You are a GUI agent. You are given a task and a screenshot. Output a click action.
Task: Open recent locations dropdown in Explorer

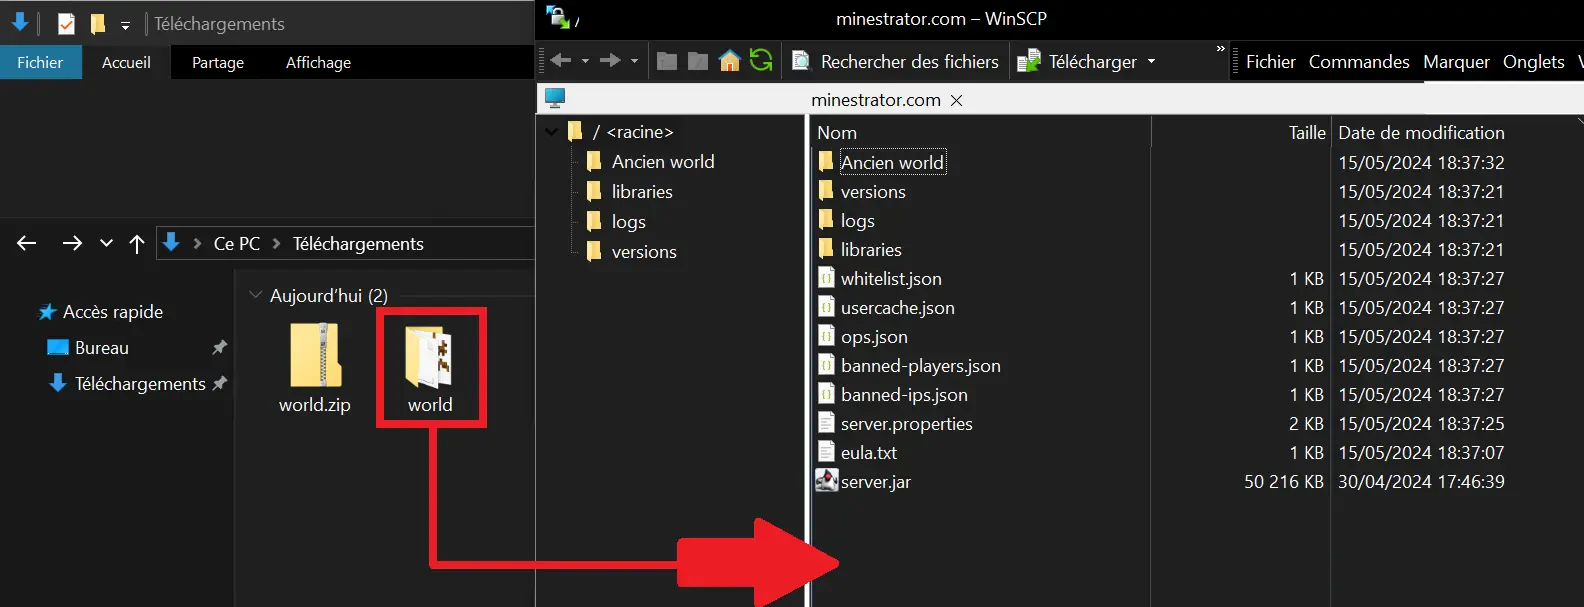(x=106, y=244)
